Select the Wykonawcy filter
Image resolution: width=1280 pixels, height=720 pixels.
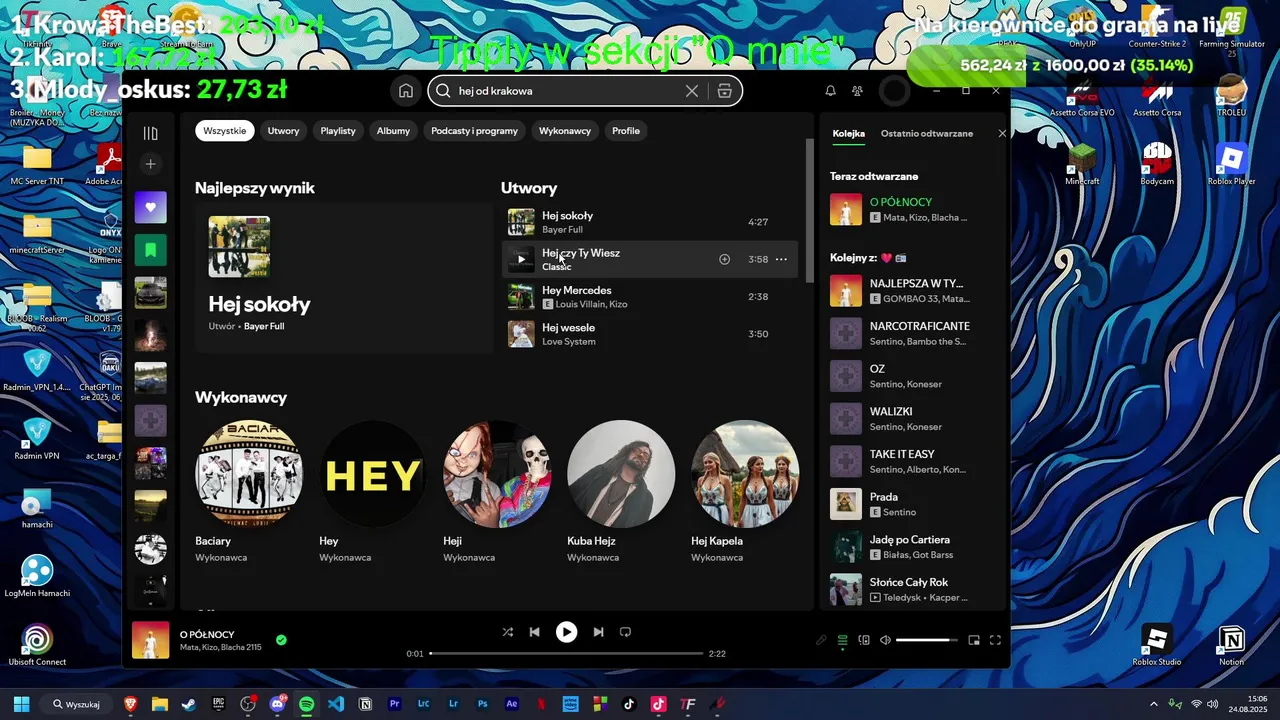pos(565,131)
